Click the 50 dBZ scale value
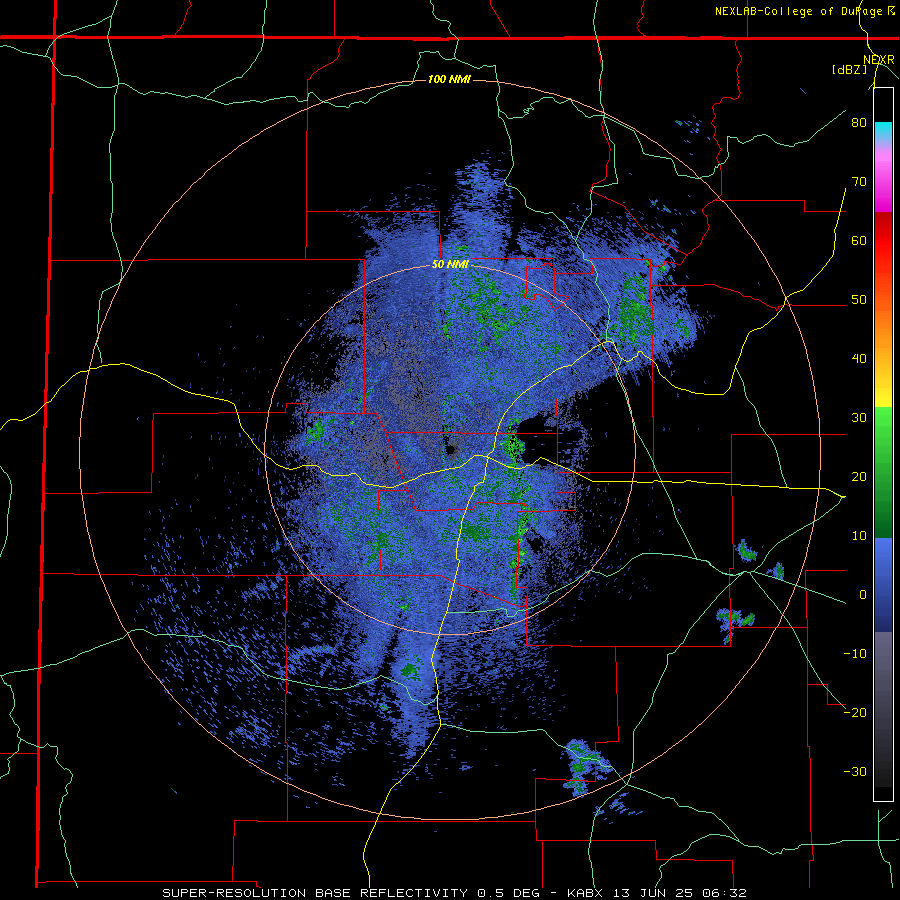This screenshot has width=900, height=900. point(859,300)
